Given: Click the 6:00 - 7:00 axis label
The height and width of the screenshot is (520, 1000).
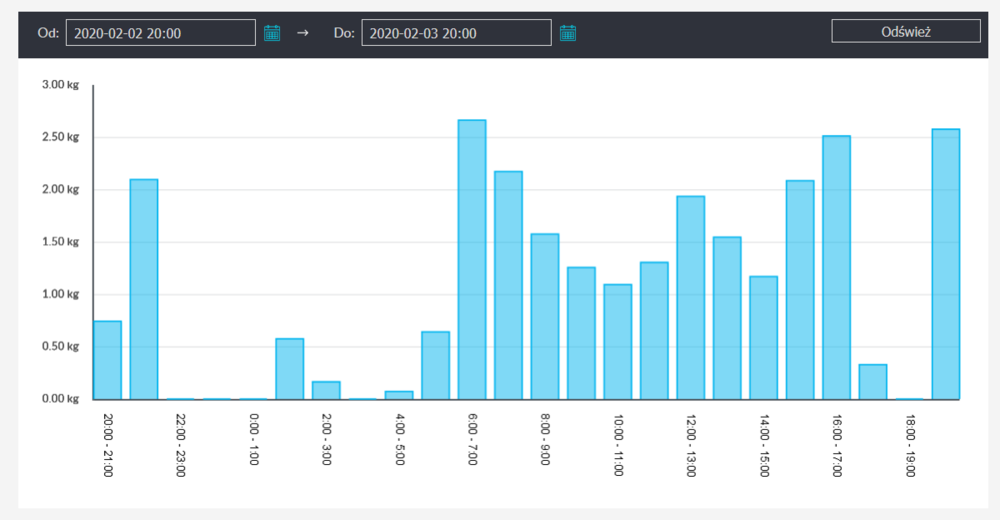Looking at the screenshot, I should [x=473, y=440].
